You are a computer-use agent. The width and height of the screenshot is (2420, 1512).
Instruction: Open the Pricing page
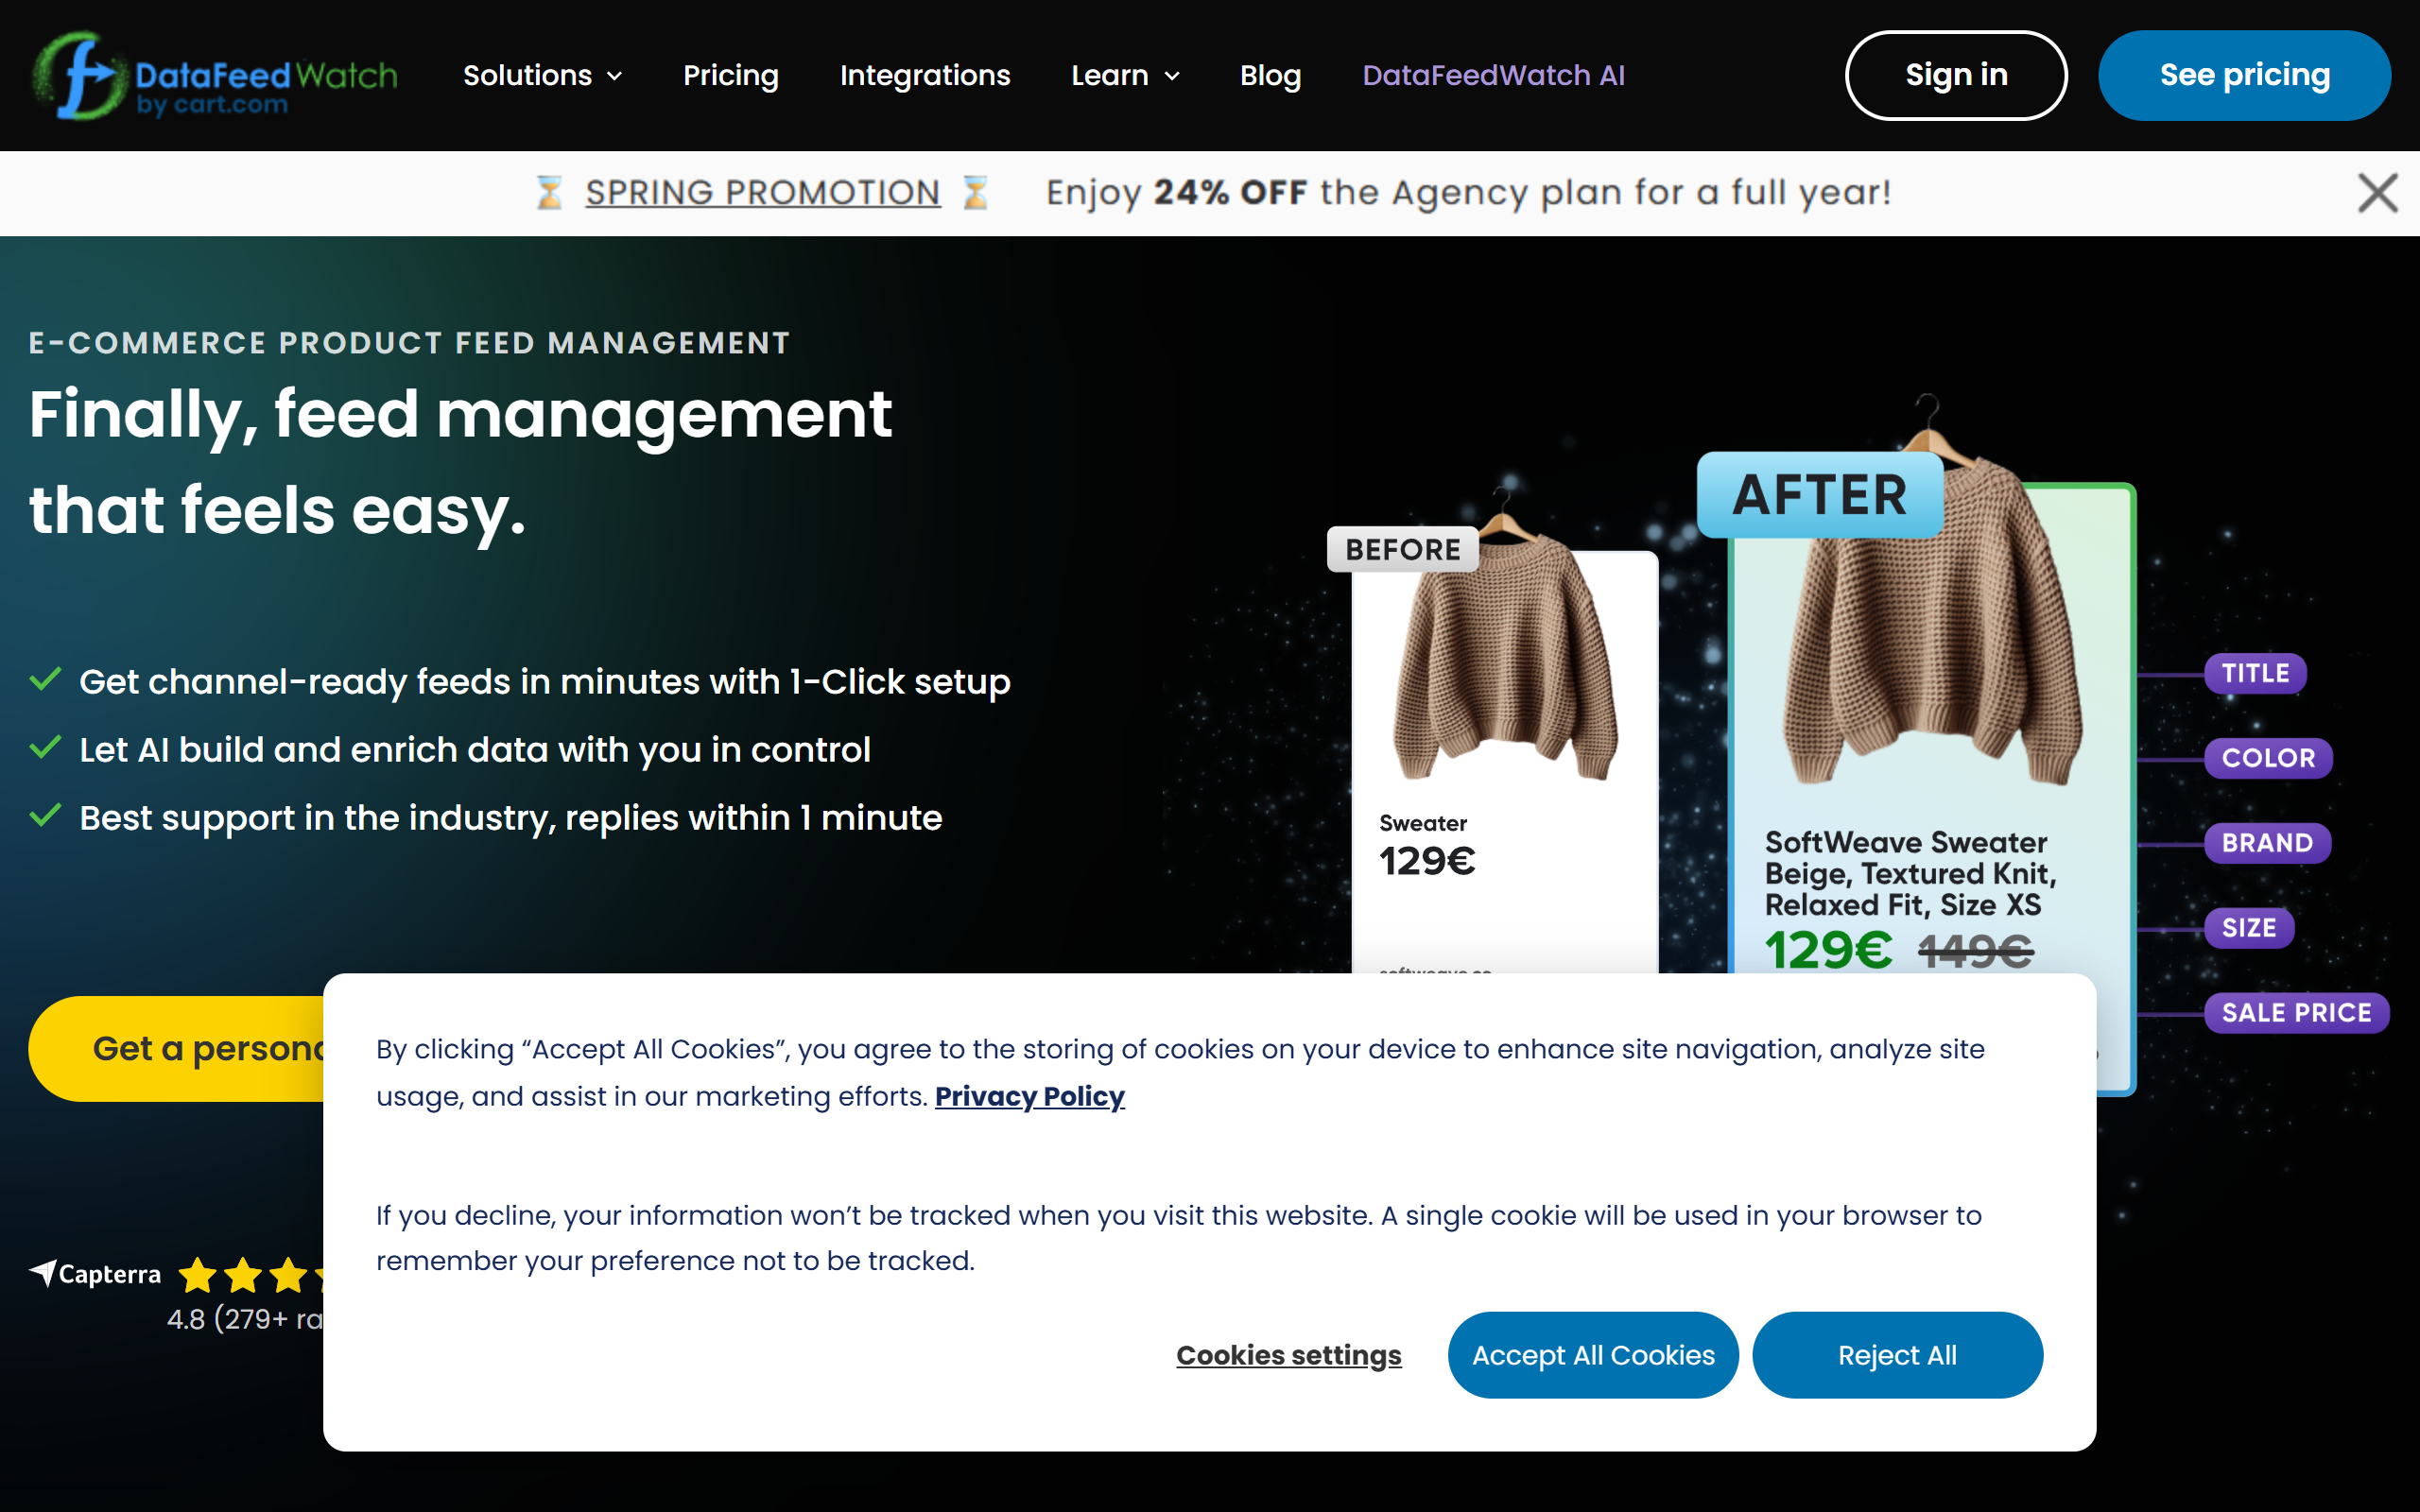(730, 75)
